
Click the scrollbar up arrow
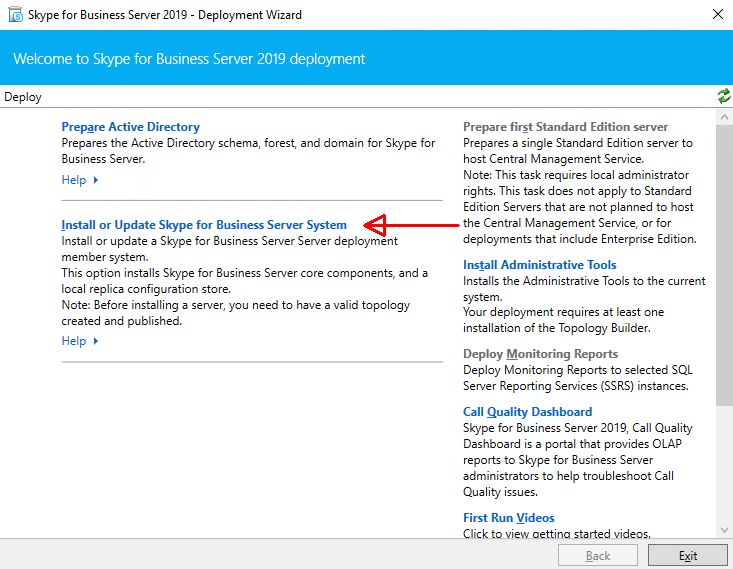(x=724, y=117)
